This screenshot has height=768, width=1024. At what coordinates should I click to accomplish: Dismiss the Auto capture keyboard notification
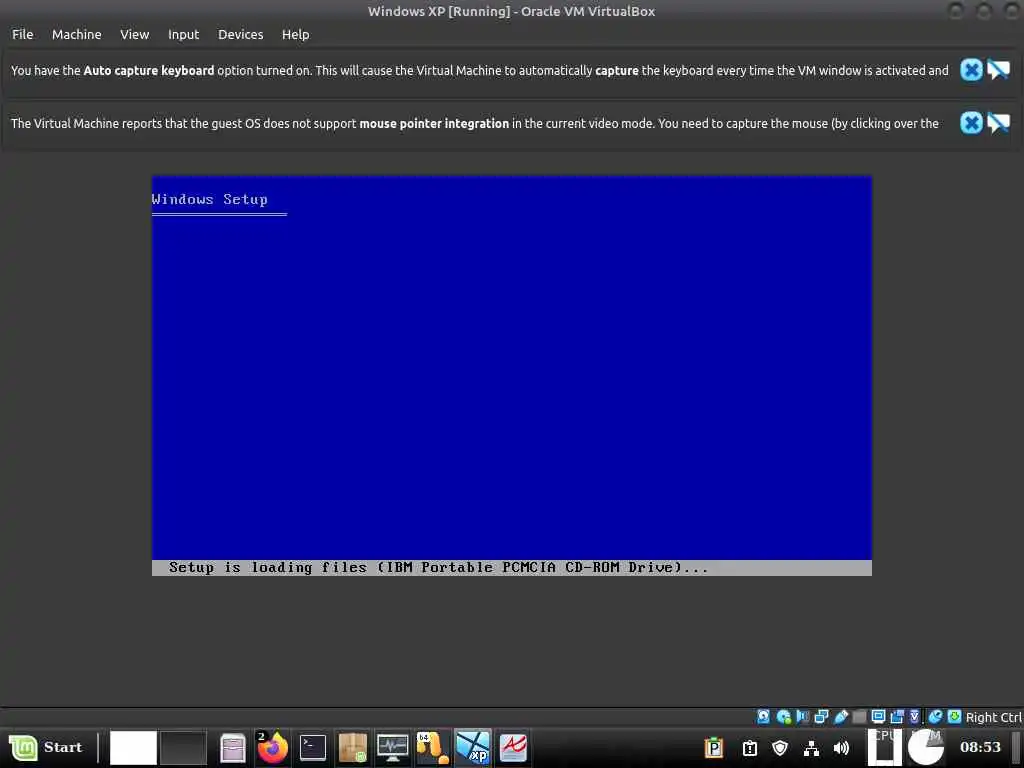pos(971,70)
